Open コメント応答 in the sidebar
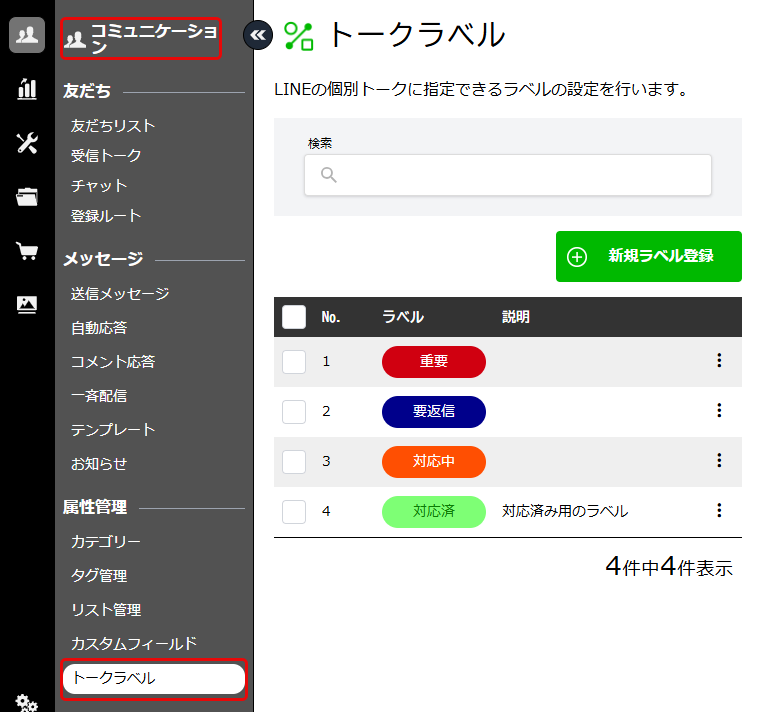This screenshot has height=712, width=764. 113,362
